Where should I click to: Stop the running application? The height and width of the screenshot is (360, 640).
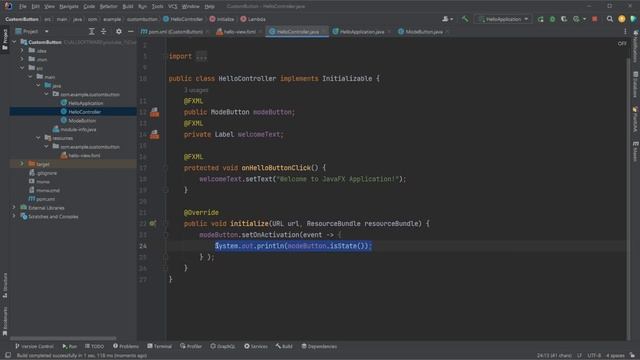pyautogui.click(x=595, y=19)
